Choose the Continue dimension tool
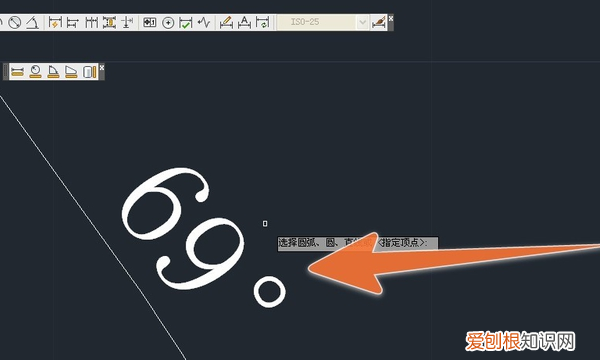 click(x=91, y=23)
